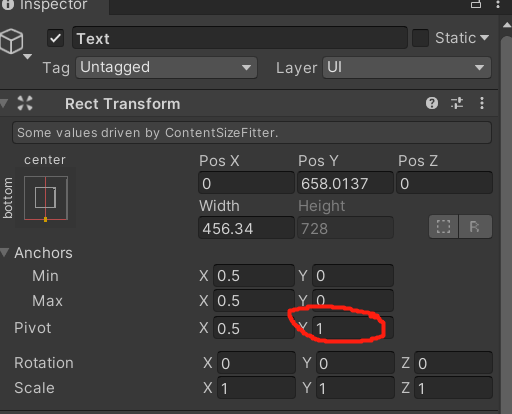
Task: Click the Inspector lock icon
Action: pos(476,4)
